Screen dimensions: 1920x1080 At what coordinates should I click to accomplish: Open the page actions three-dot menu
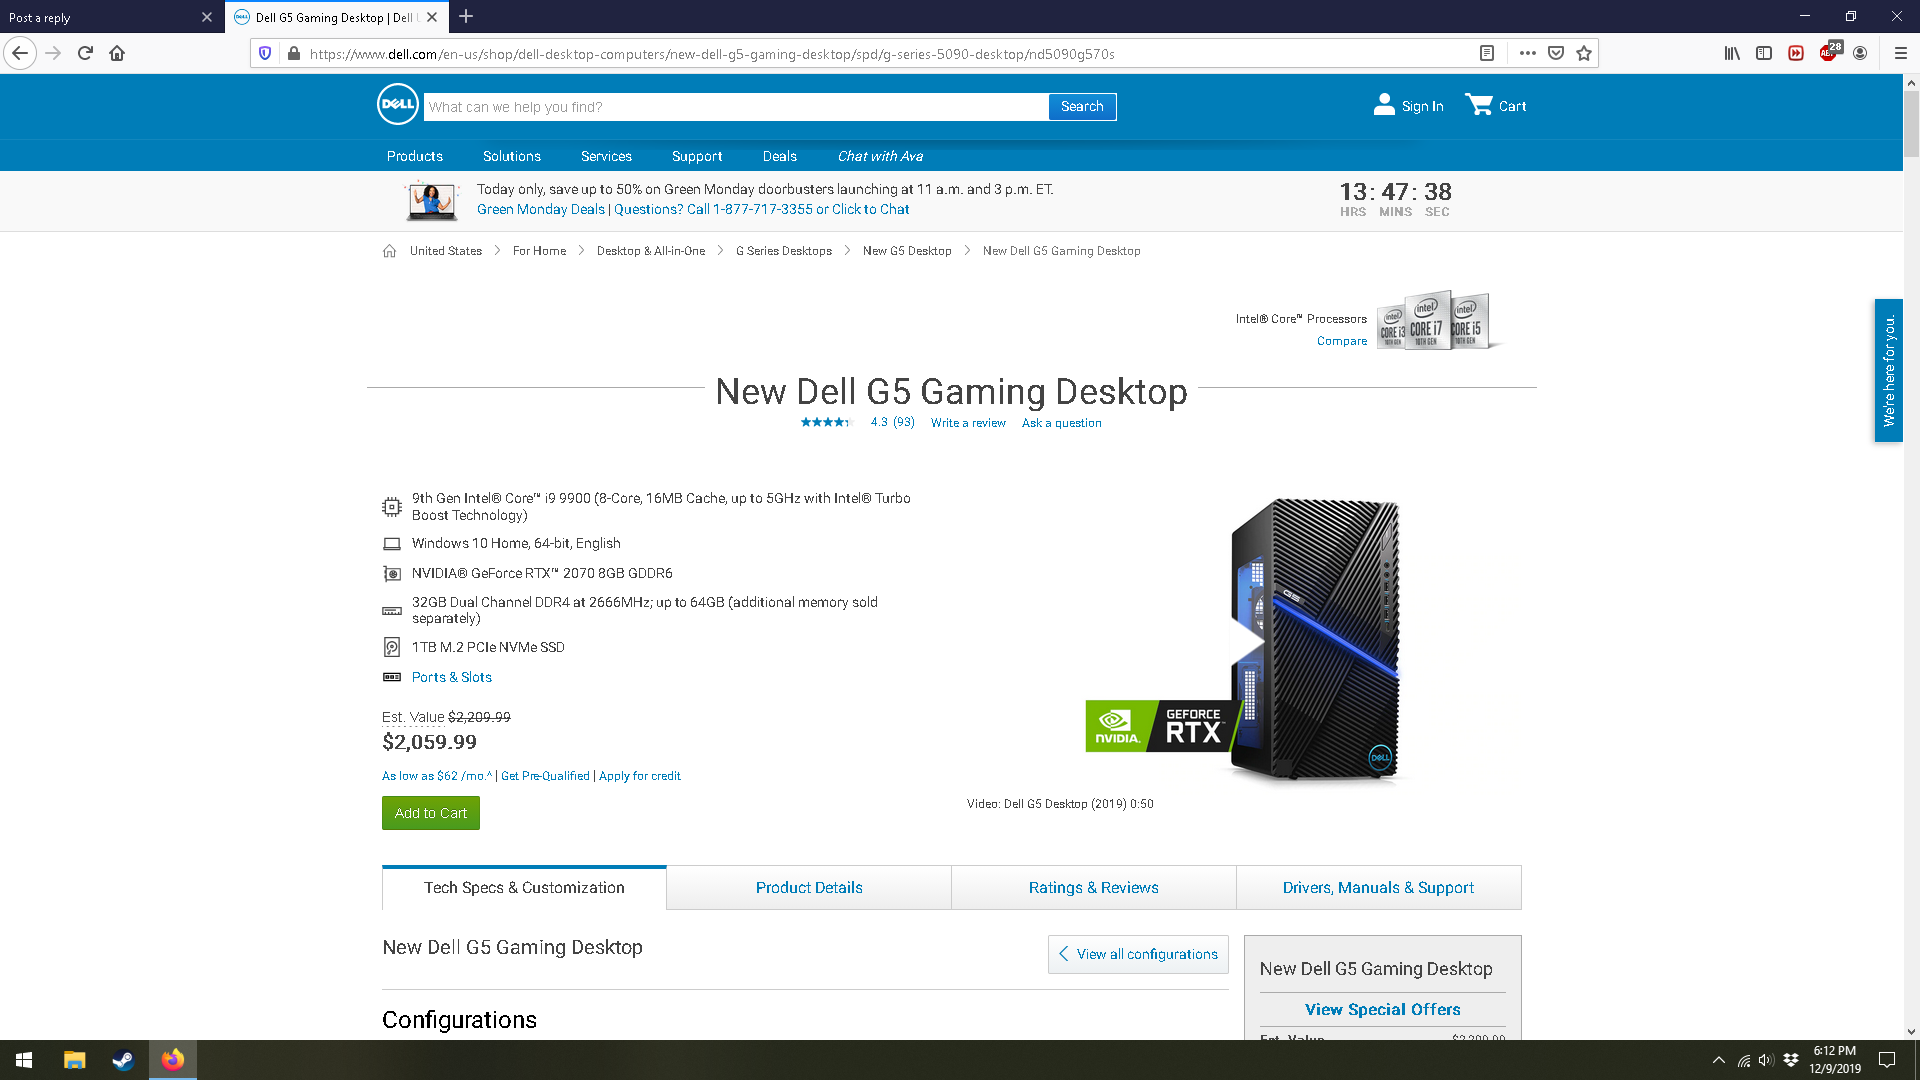pyautogui.click(x=1527, y=53)
